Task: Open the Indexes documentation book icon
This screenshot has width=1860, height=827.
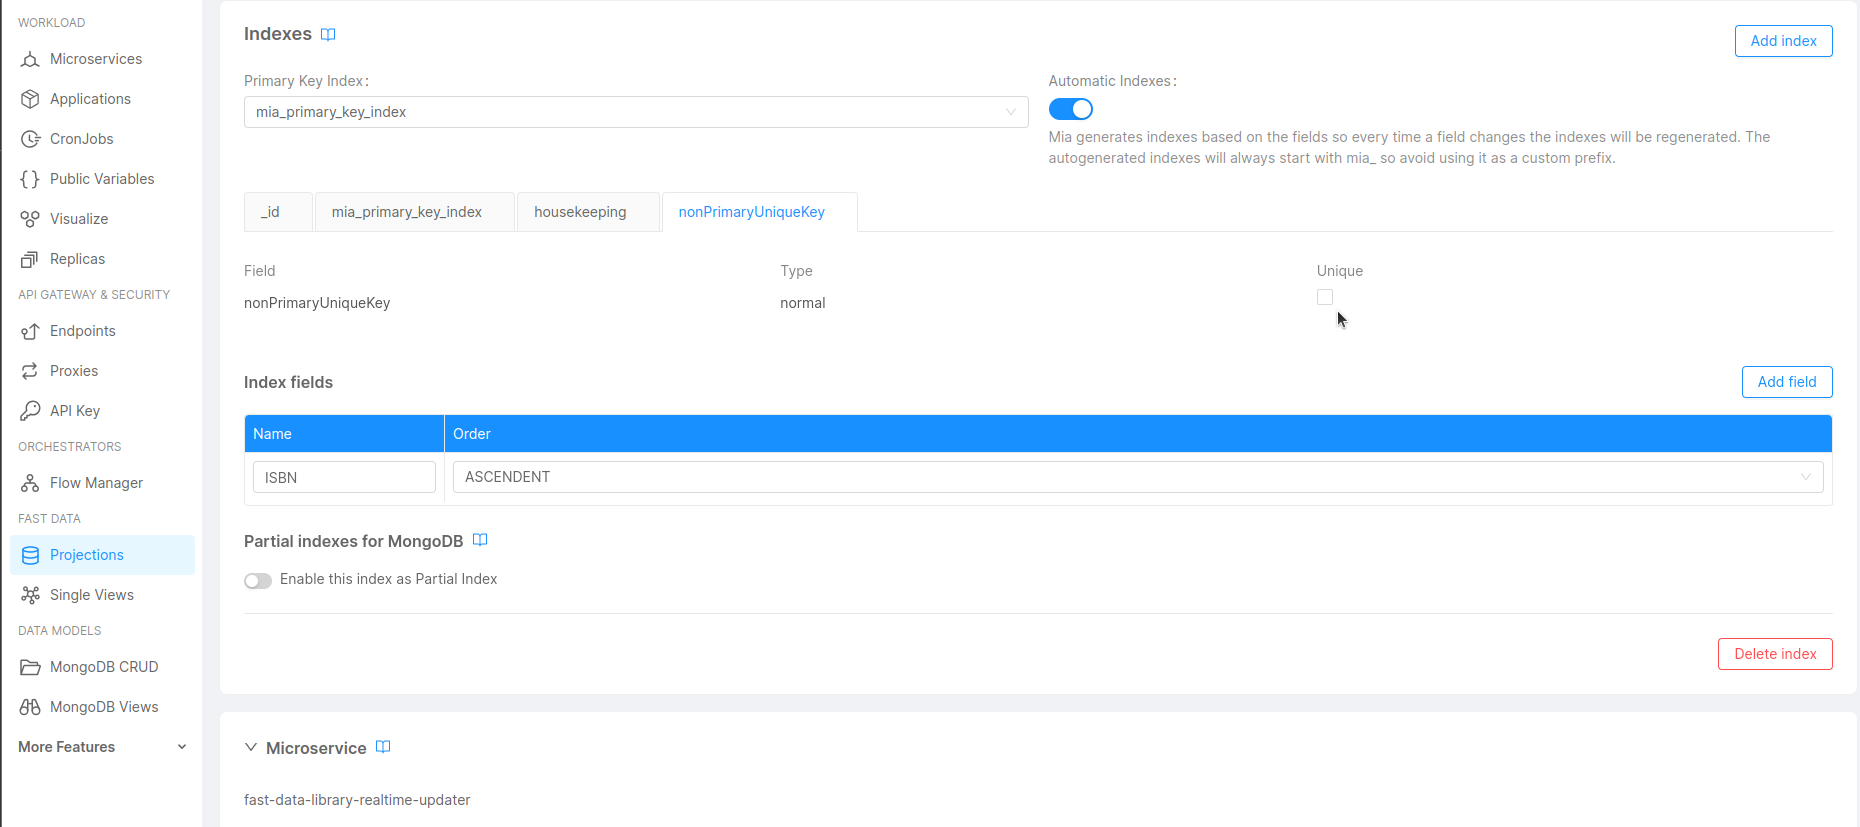Action: [328, 35]
